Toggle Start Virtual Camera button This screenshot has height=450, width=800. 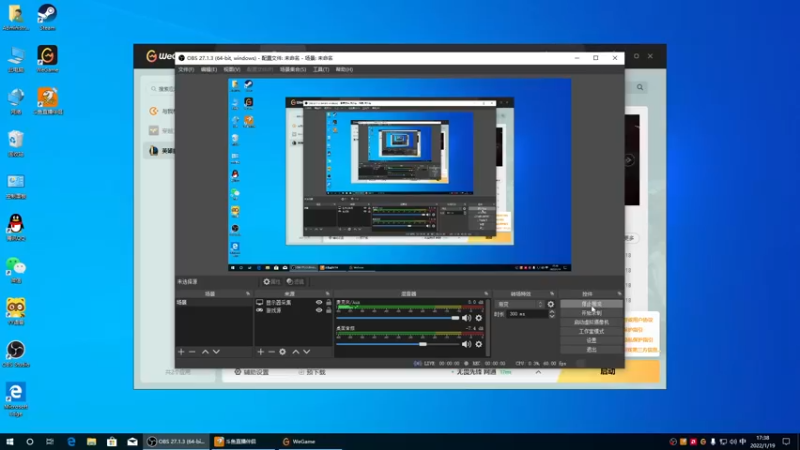click(591, 322)
